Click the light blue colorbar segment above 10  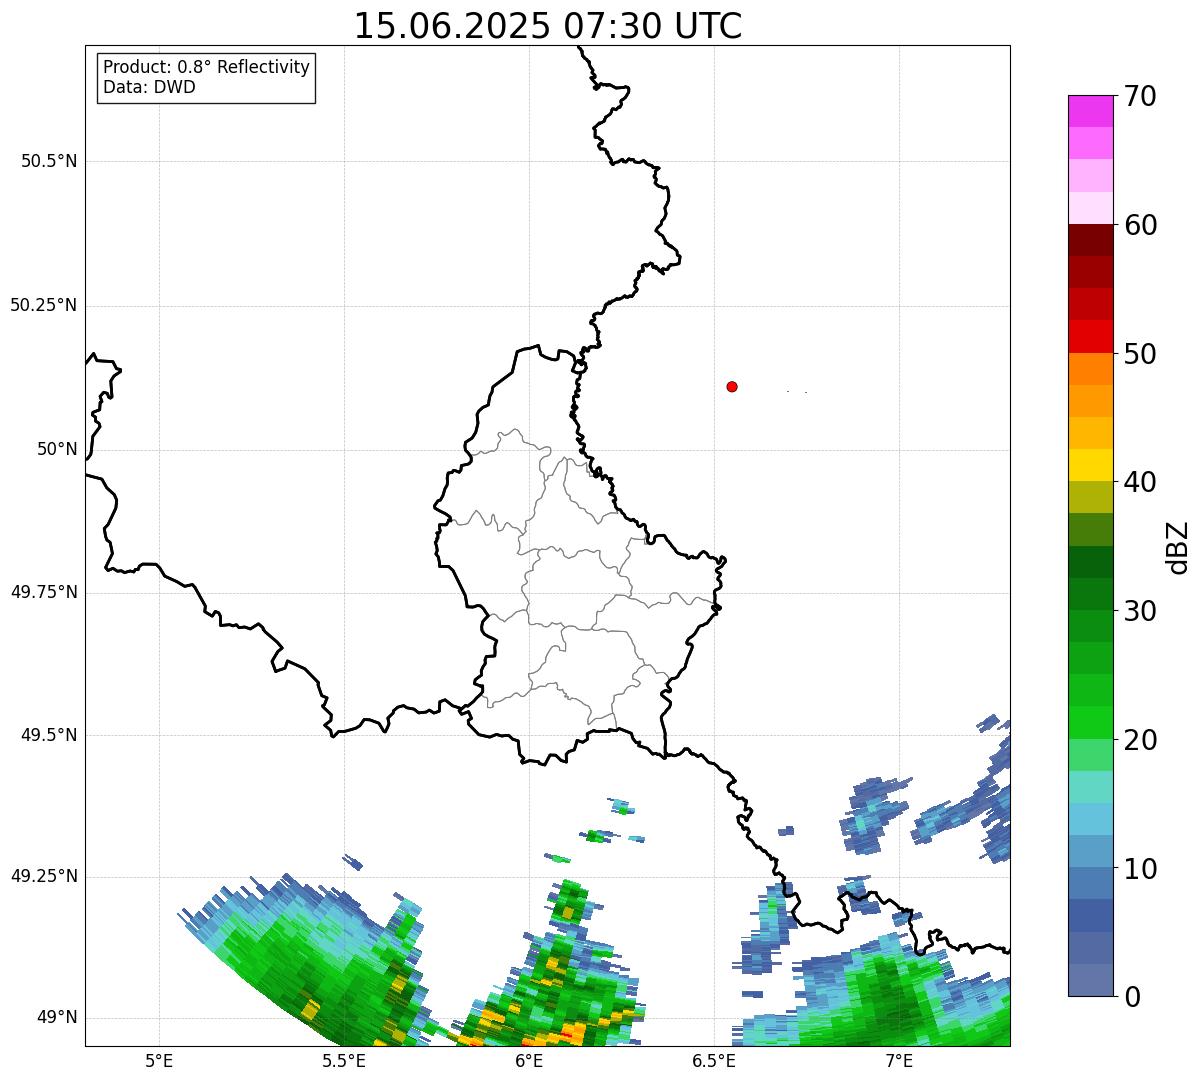[x=1090, y=851]
